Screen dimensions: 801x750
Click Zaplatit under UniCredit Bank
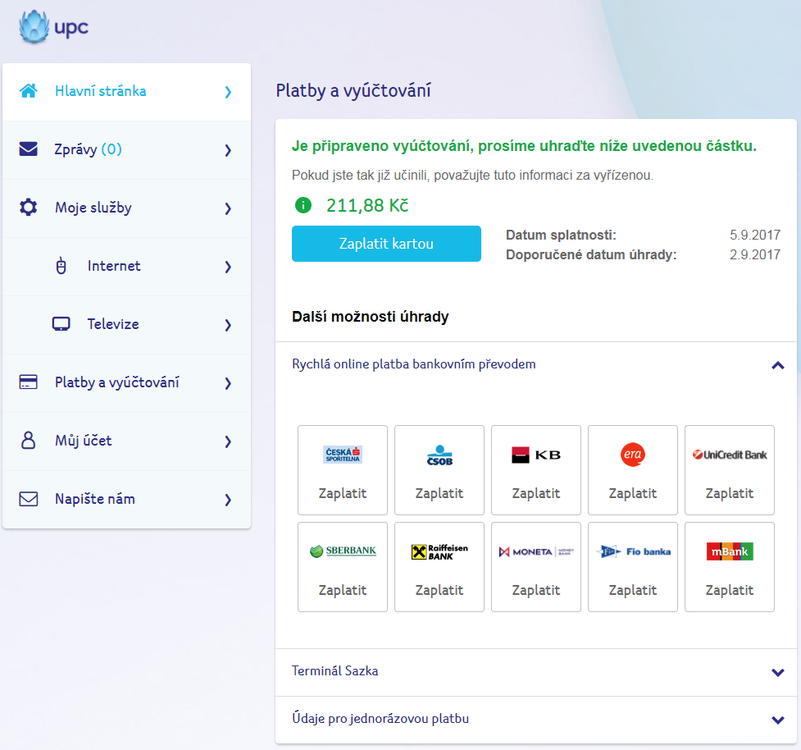pyautogui.click(x=729, y=493)
